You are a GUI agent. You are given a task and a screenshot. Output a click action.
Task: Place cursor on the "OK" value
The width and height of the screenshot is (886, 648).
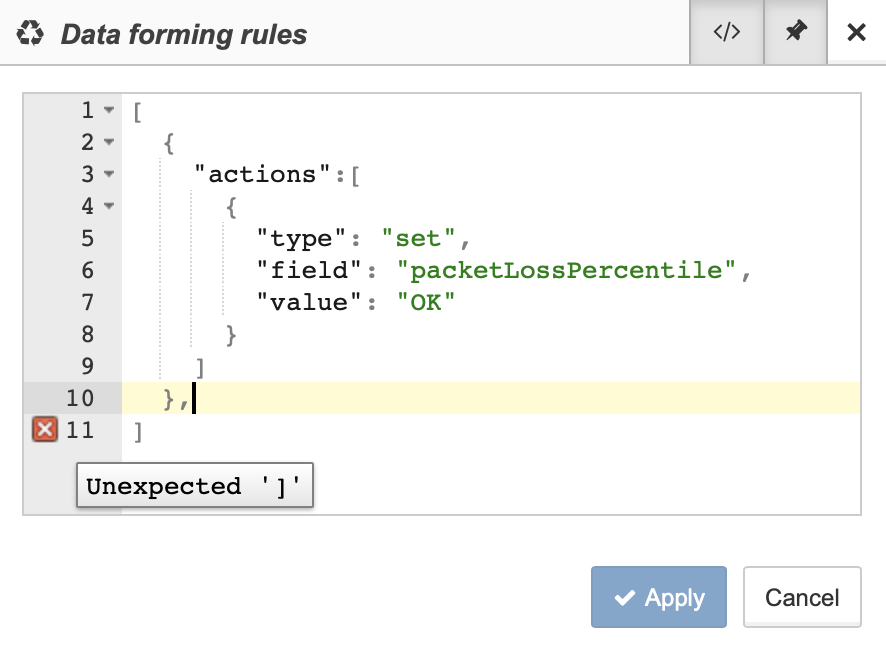425,302
